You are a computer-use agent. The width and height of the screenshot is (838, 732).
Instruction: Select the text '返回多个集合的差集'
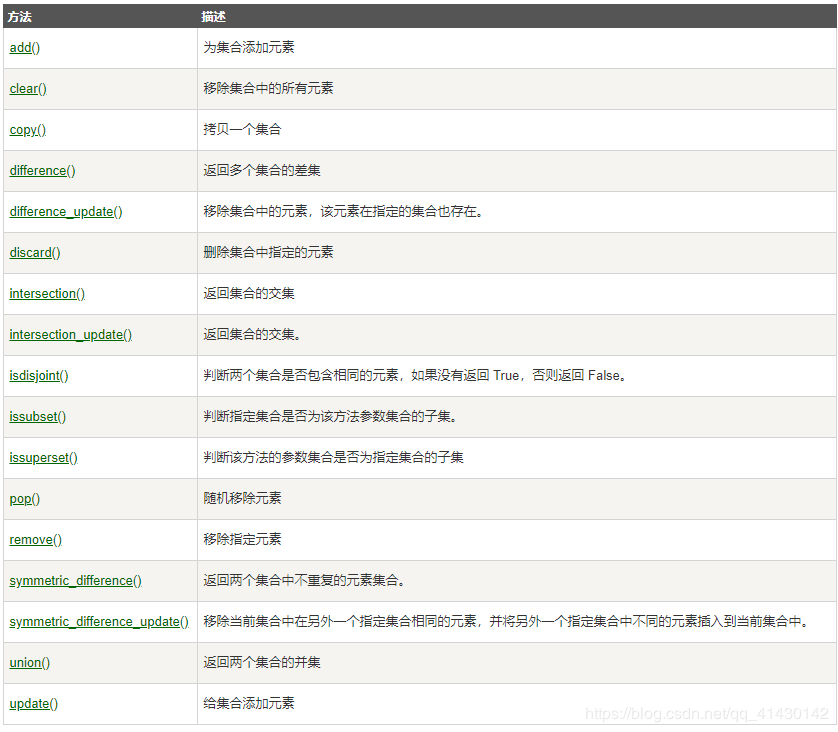262,170
